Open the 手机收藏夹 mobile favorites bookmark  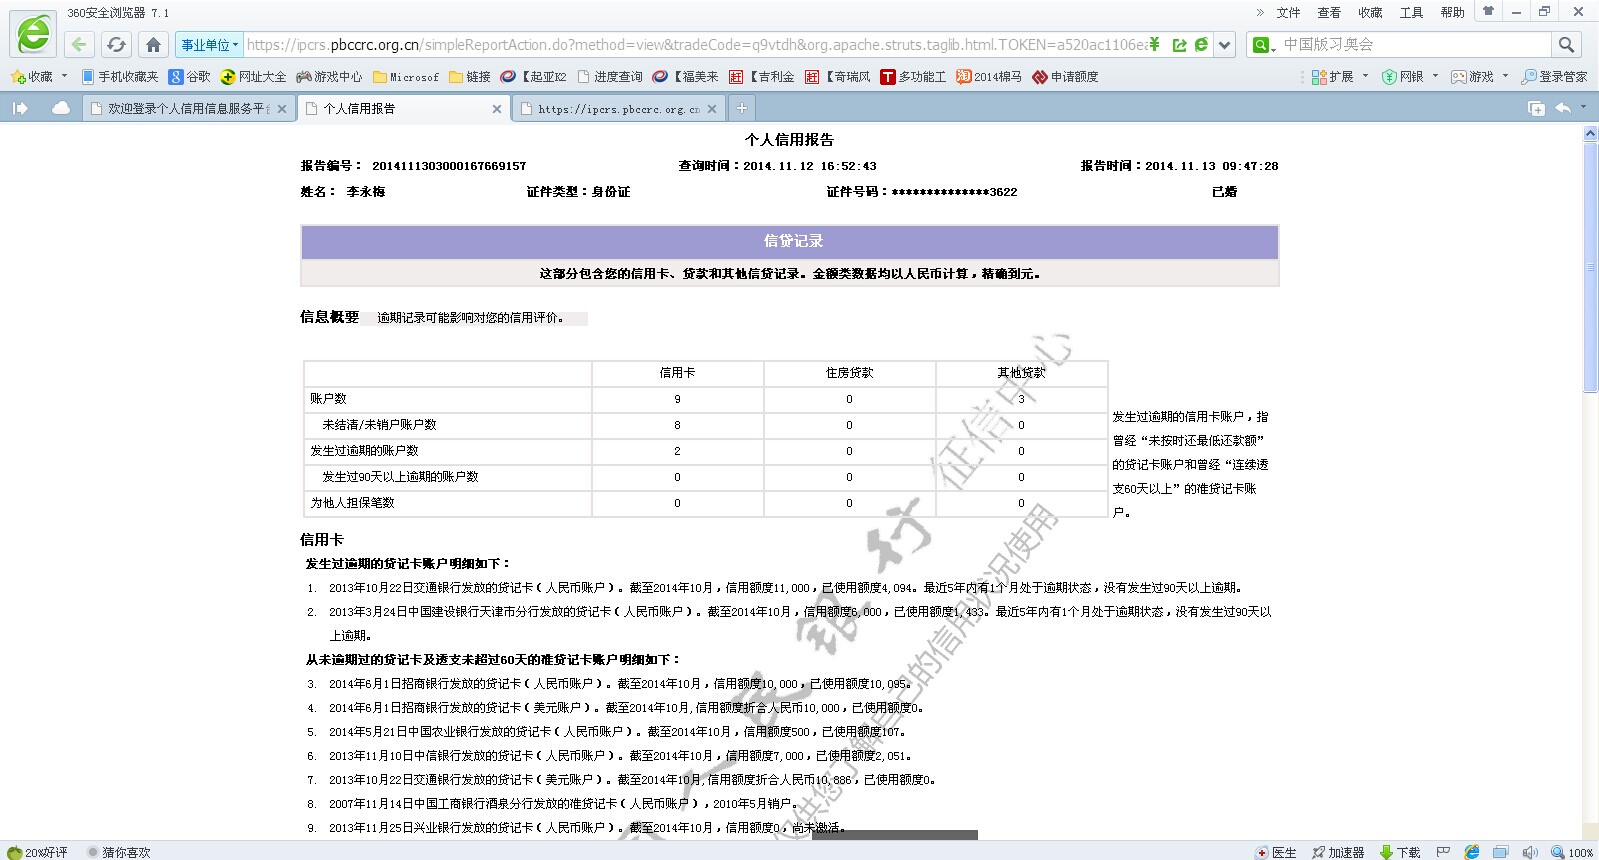coord(120,77)
